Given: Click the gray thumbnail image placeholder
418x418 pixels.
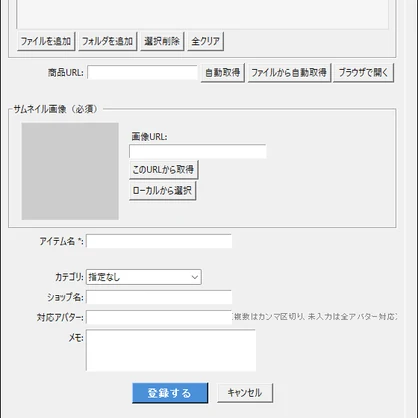Looking at the screenshot, I should [70, 171].
